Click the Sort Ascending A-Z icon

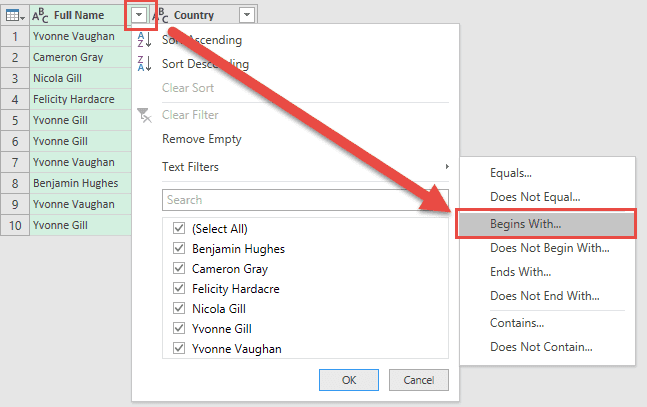tap(145, 40)
